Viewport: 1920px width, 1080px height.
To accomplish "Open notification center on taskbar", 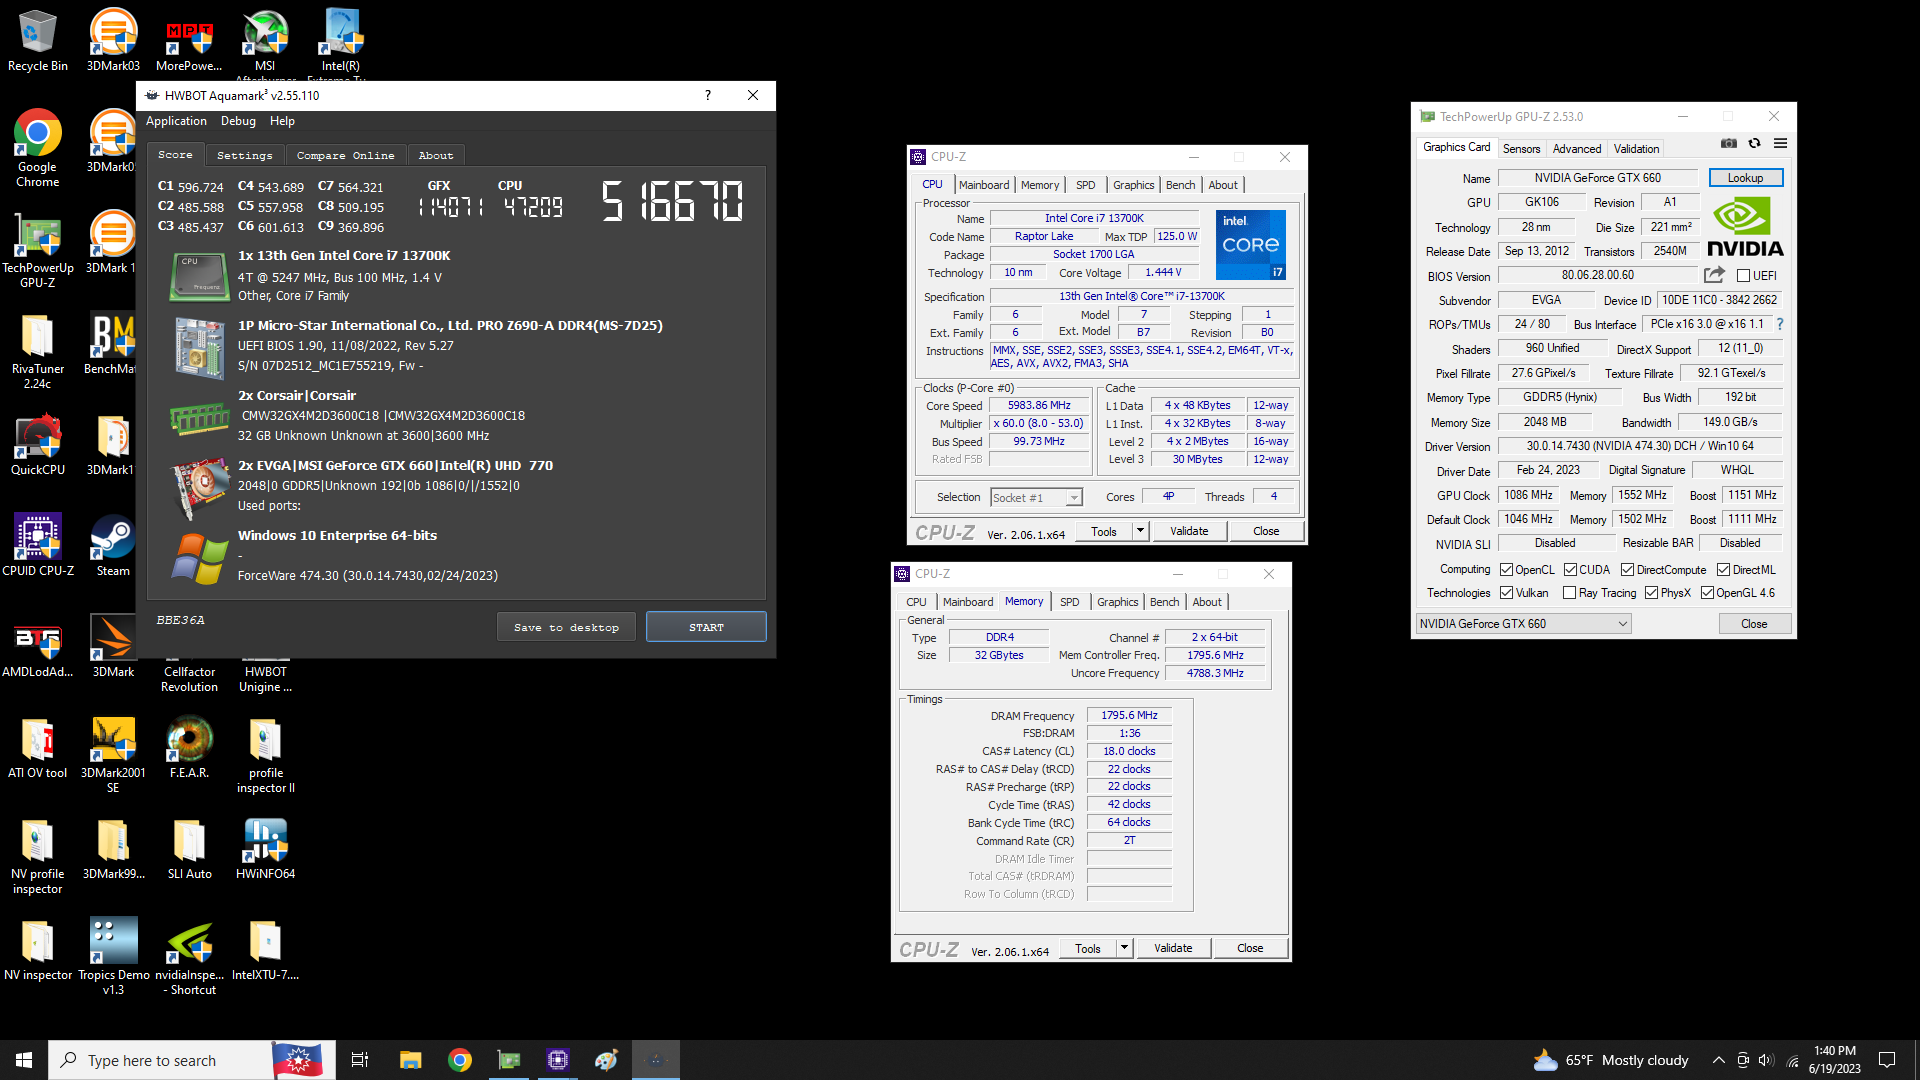I will [x=1887, y=1060].
